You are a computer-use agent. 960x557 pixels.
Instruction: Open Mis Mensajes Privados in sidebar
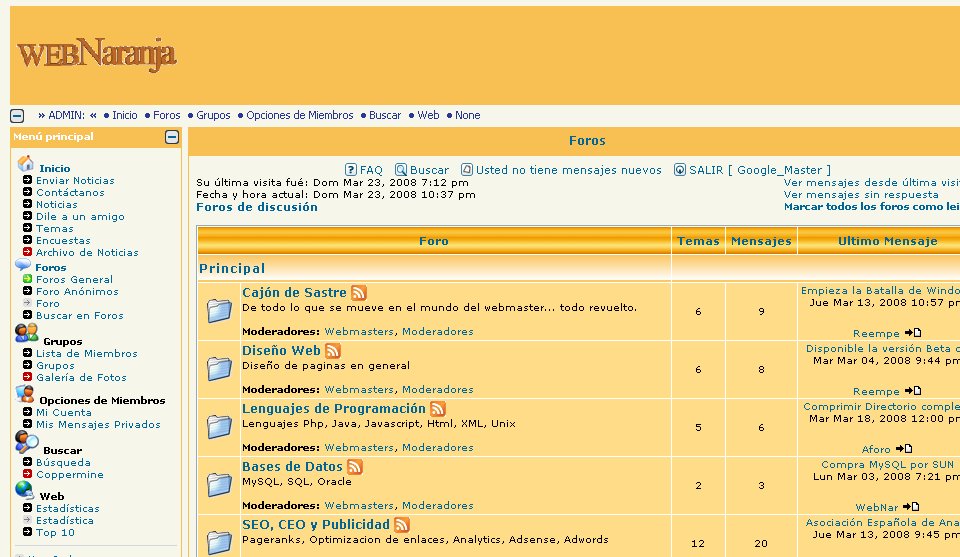click(98, 424)
